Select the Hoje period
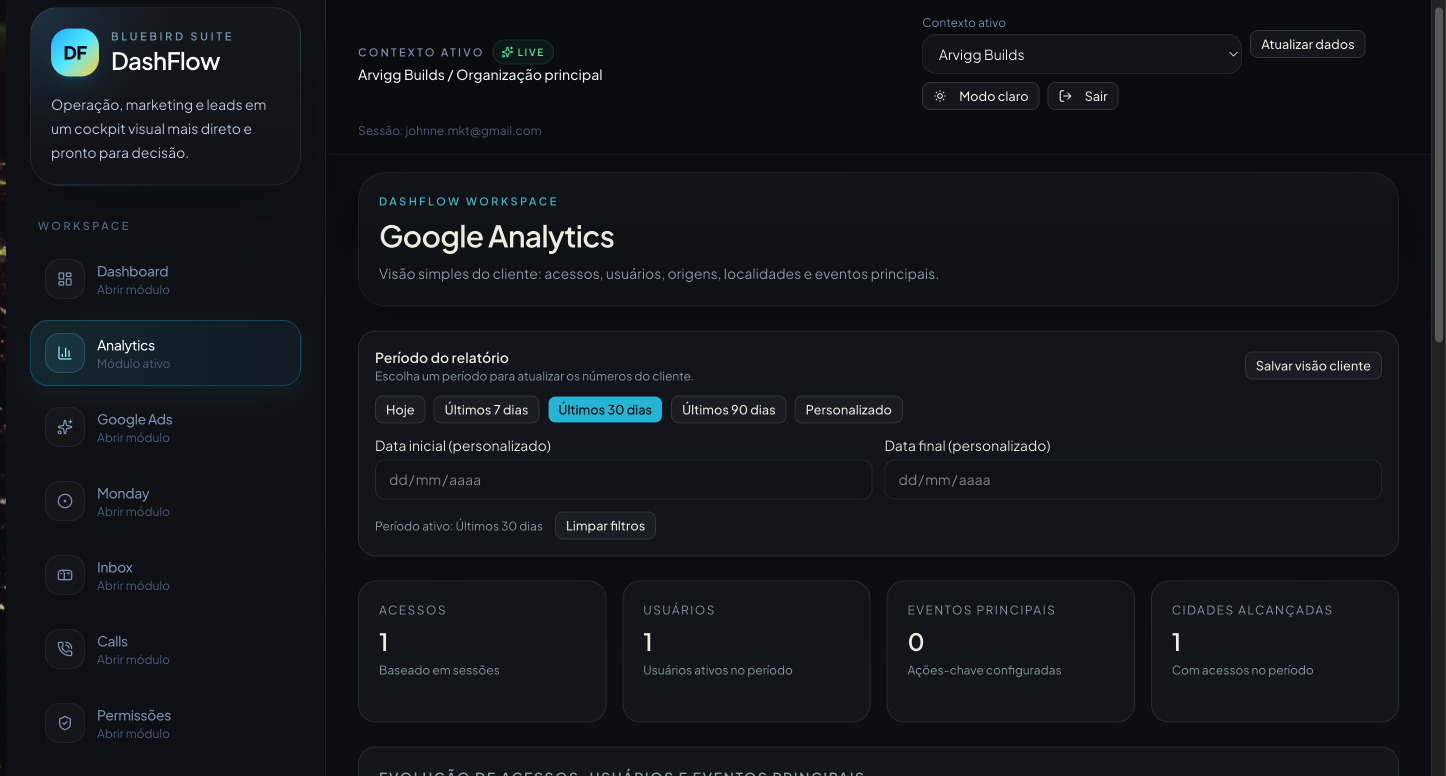 click(400, 410)
